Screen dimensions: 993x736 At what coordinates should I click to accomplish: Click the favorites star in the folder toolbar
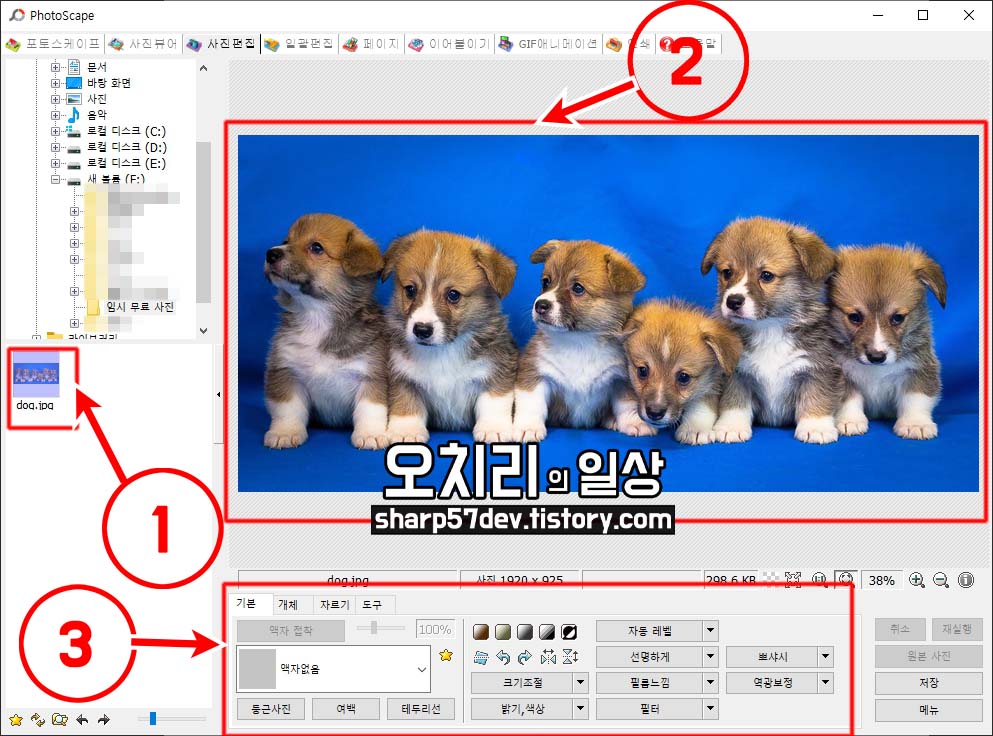[16, 720]
